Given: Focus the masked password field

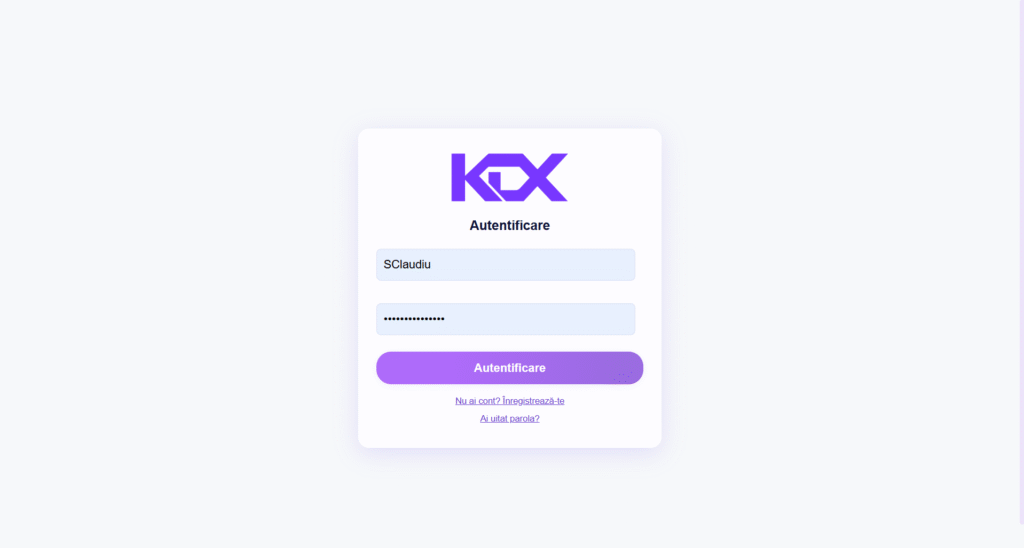Looking at the screenshot, I should coord(505,319).
